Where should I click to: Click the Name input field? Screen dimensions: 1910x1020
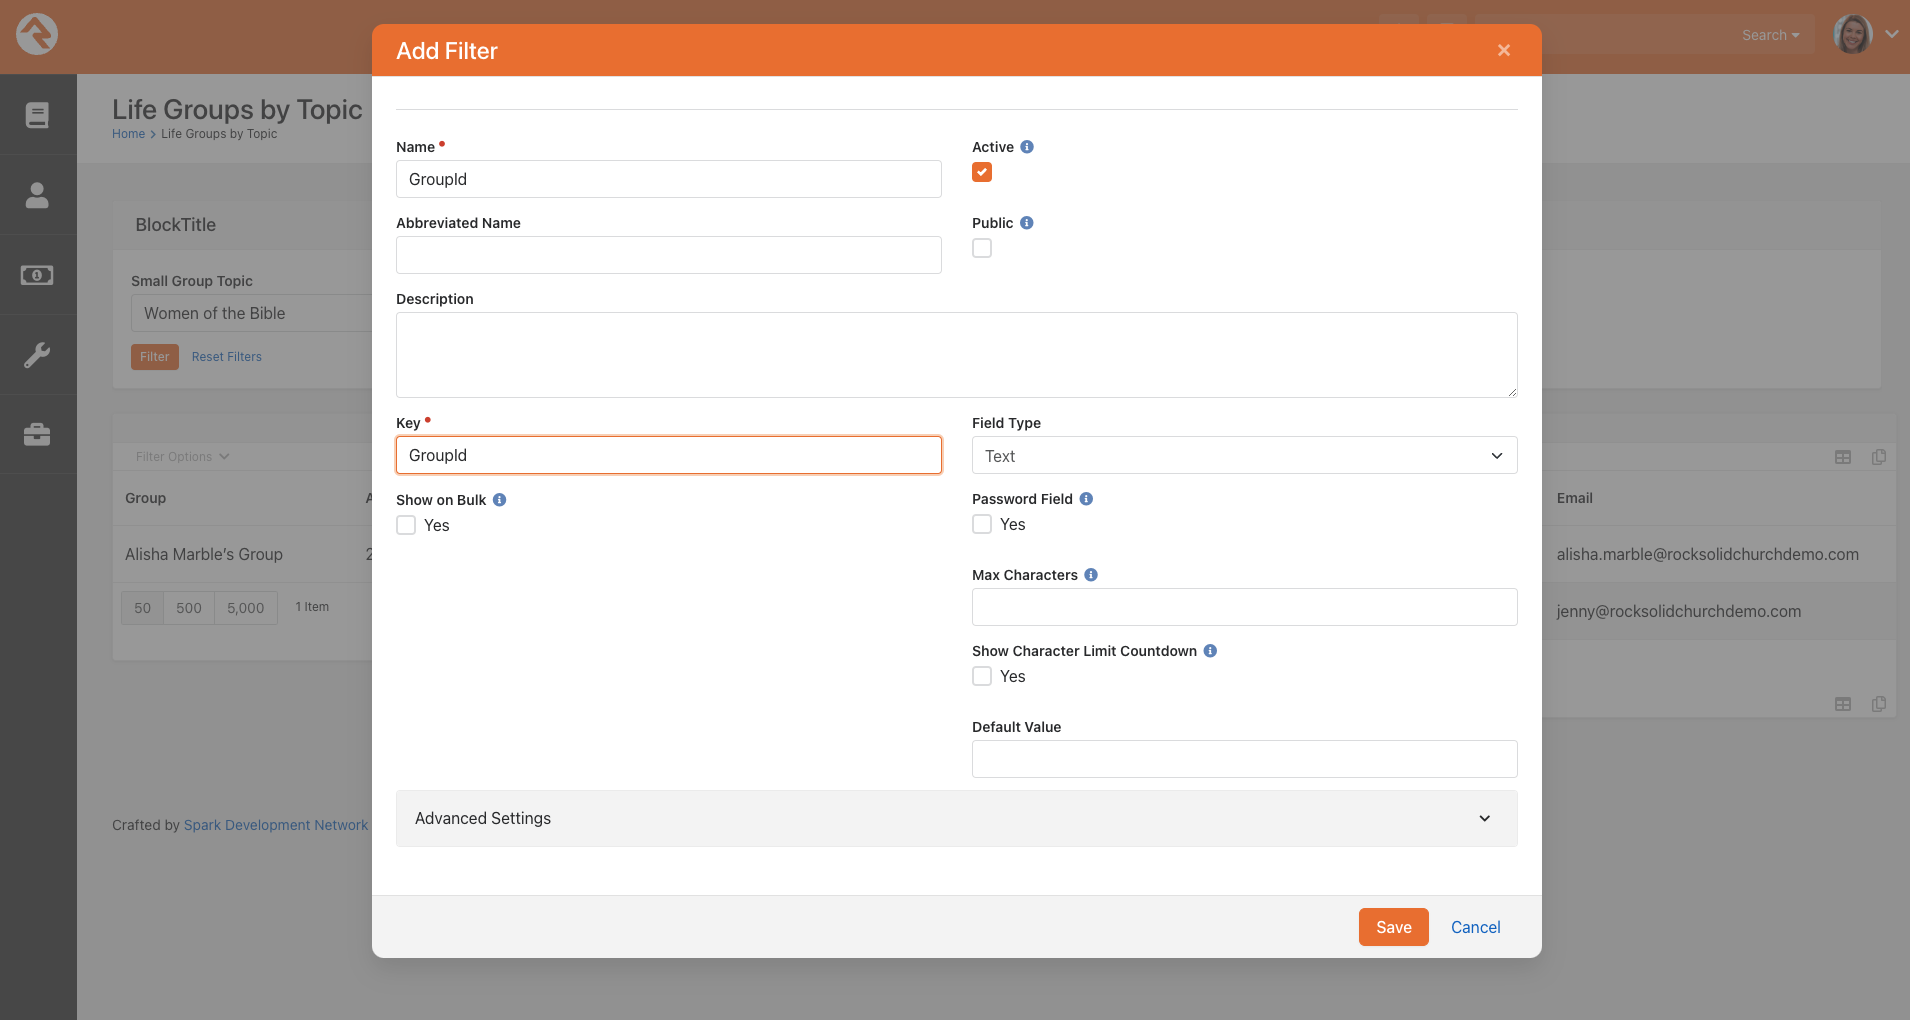[x=668, y=179]
